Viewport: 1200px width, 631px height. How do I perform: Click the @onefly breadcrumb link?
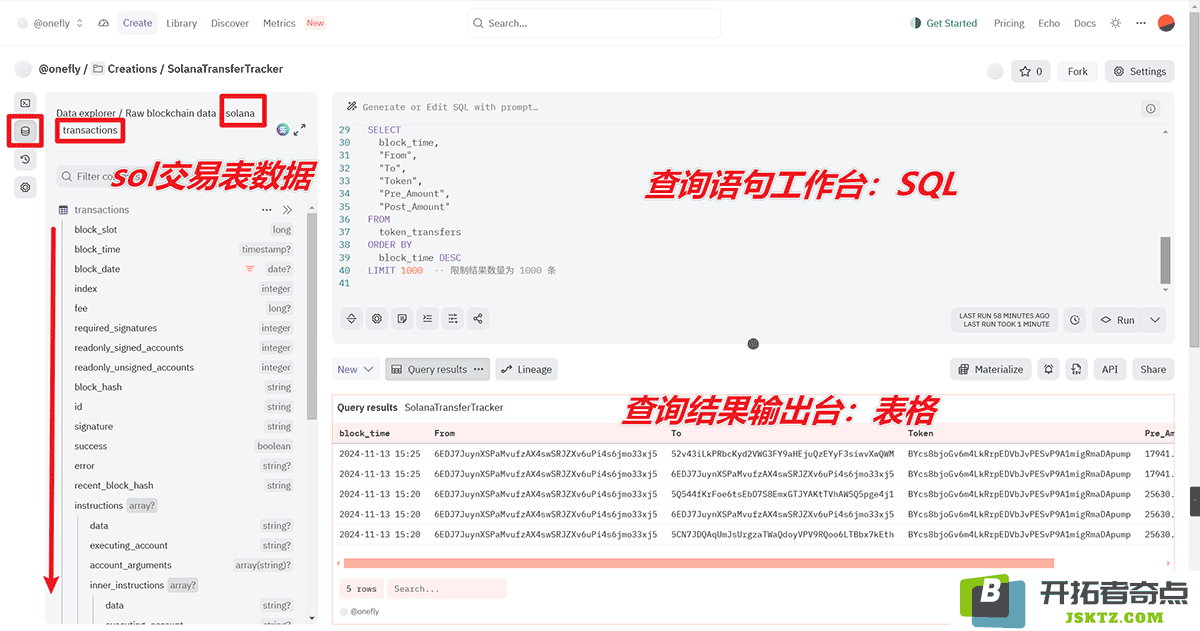(60, 69)
